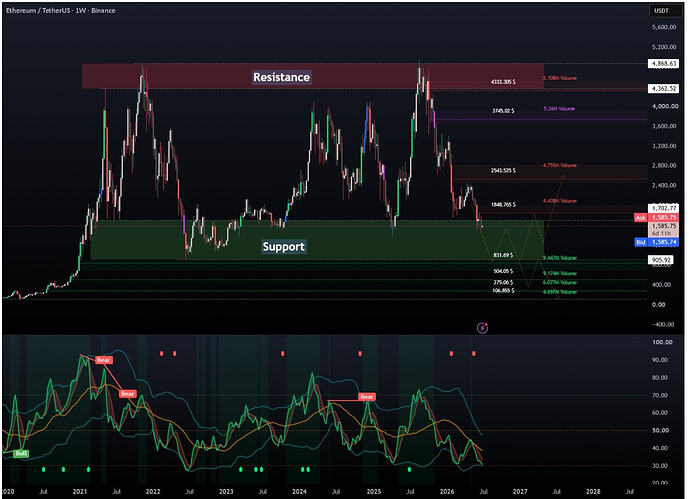This screenshot has height=499, width=689.
Task: Click the green 9.447M Volume label
Action: tap(559, 258)
